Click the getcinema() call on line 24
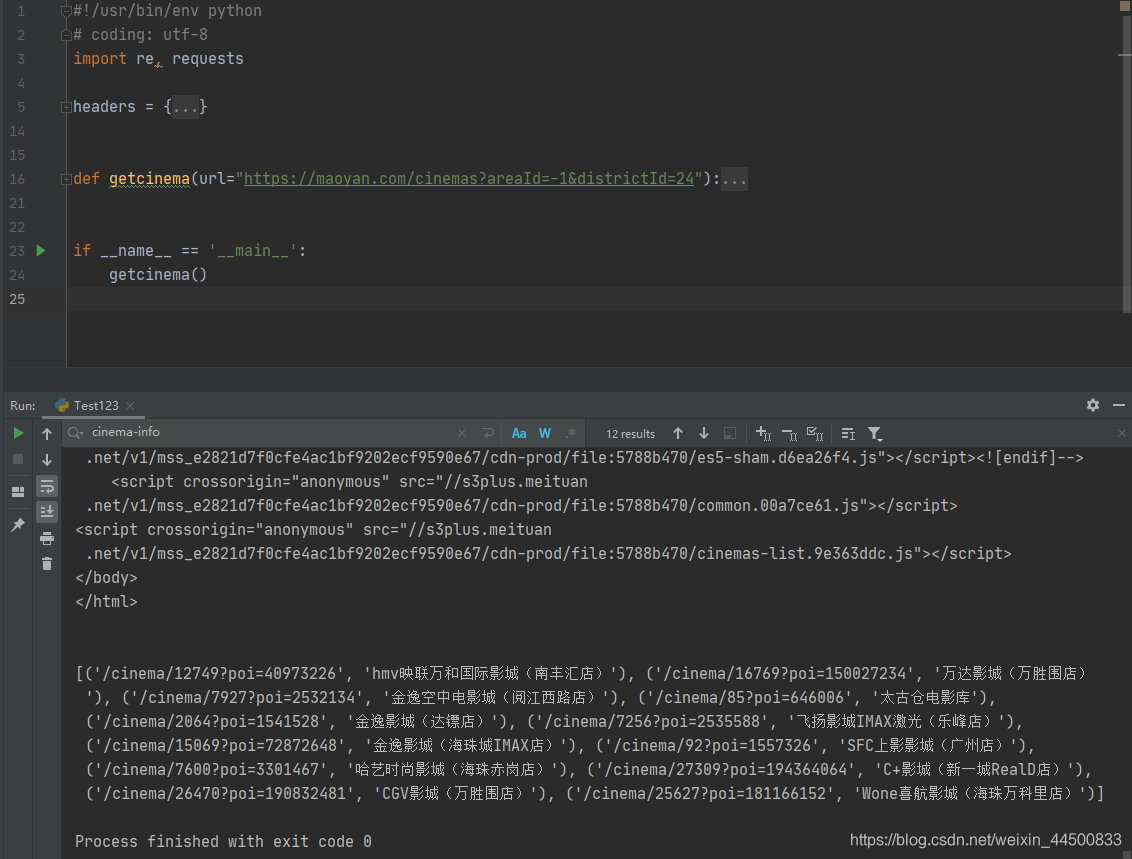The image size is (1132, 859). click(x=158, y=274)
